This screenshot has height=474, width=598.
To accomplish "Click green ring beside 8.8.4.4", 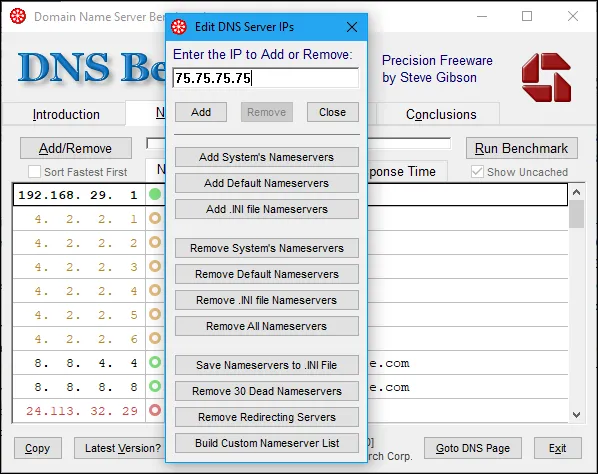I will click(155, 362).
